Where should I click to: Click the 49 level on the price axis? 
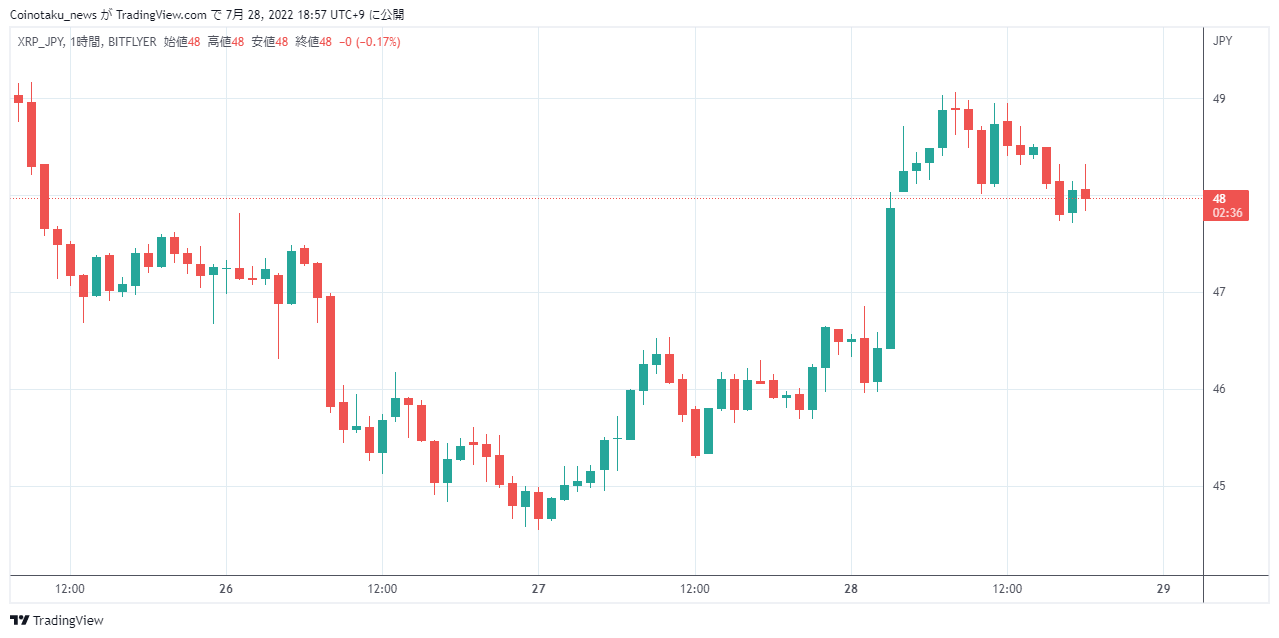point(1219,99)
